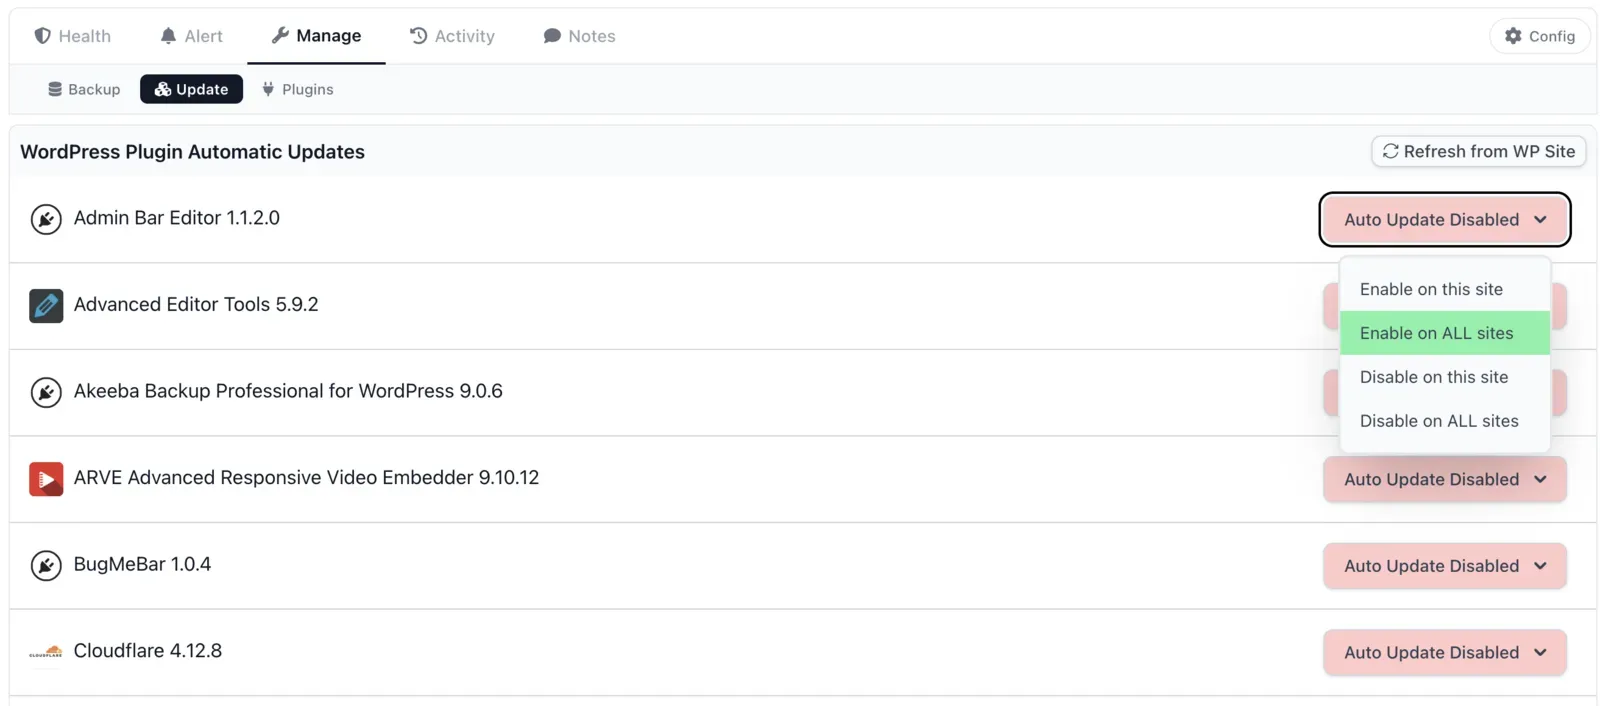
Task: Select the Update sub-tab
Action: coord(191,89)
